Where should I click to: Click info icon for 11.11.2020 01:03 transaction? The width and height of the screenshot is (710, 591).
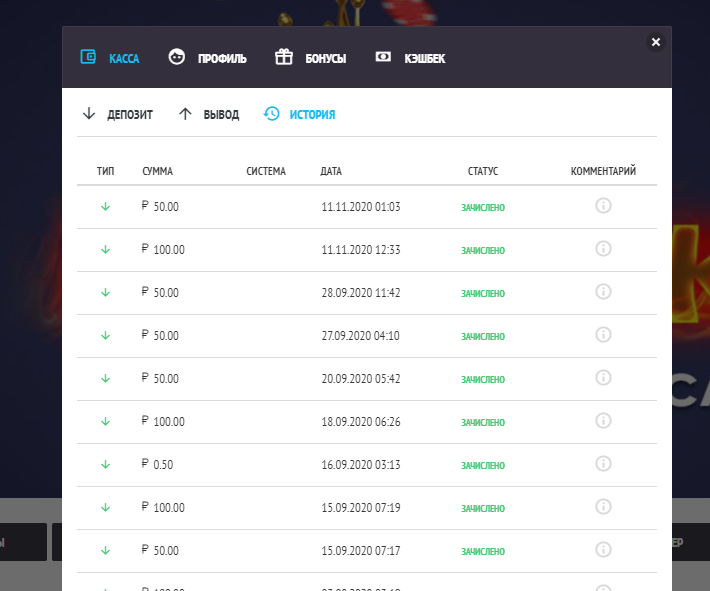[603, 206]
